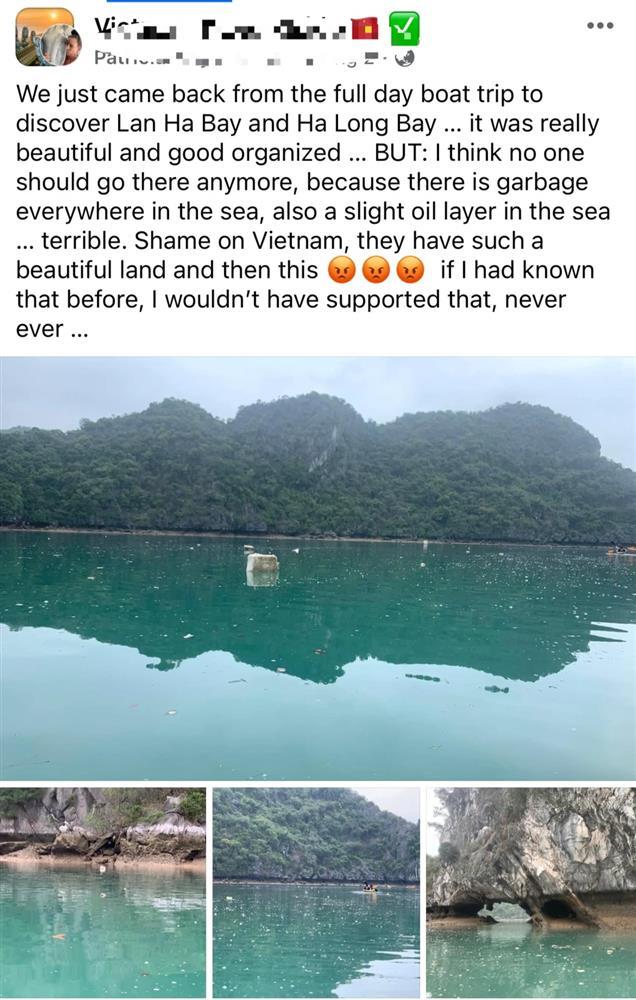Open the blurred group and date line
Image resolution: width=636 pixels, height=1000 pixels.
click(242, 58)
